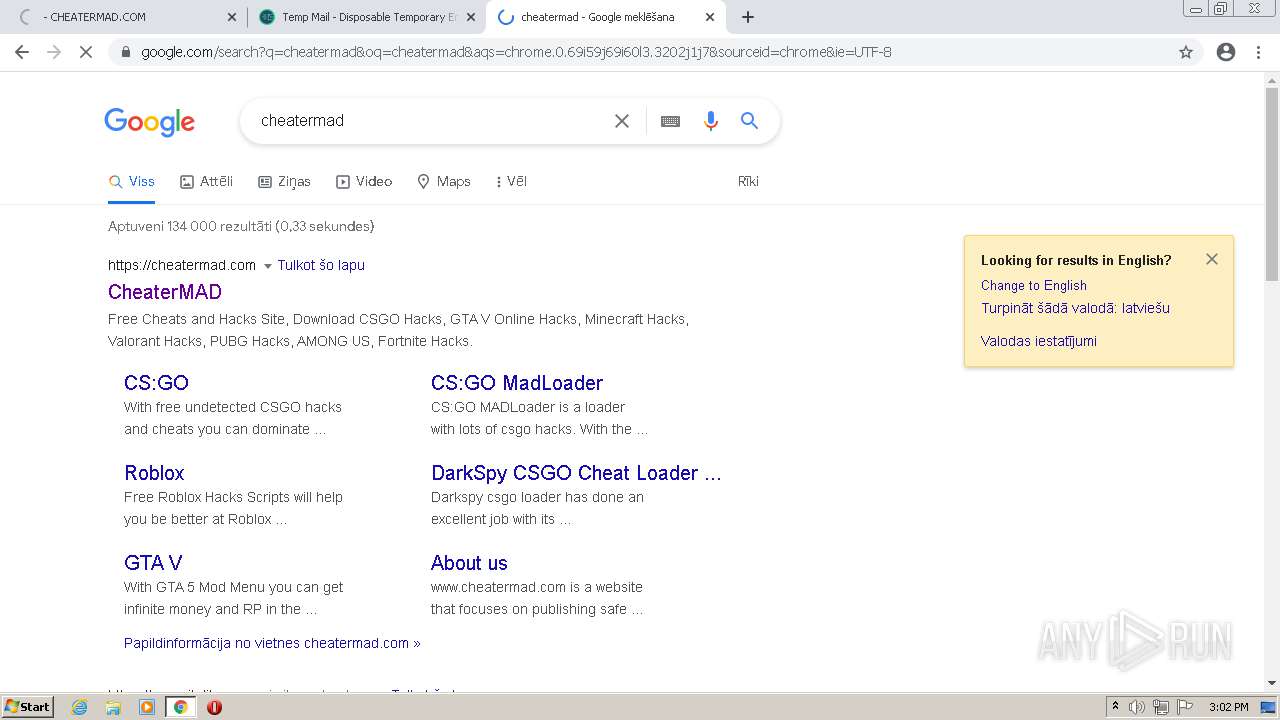Click the page vertical scrollbar thumb
This screenshot has width=1280, height=720.
click(1272, 183)
